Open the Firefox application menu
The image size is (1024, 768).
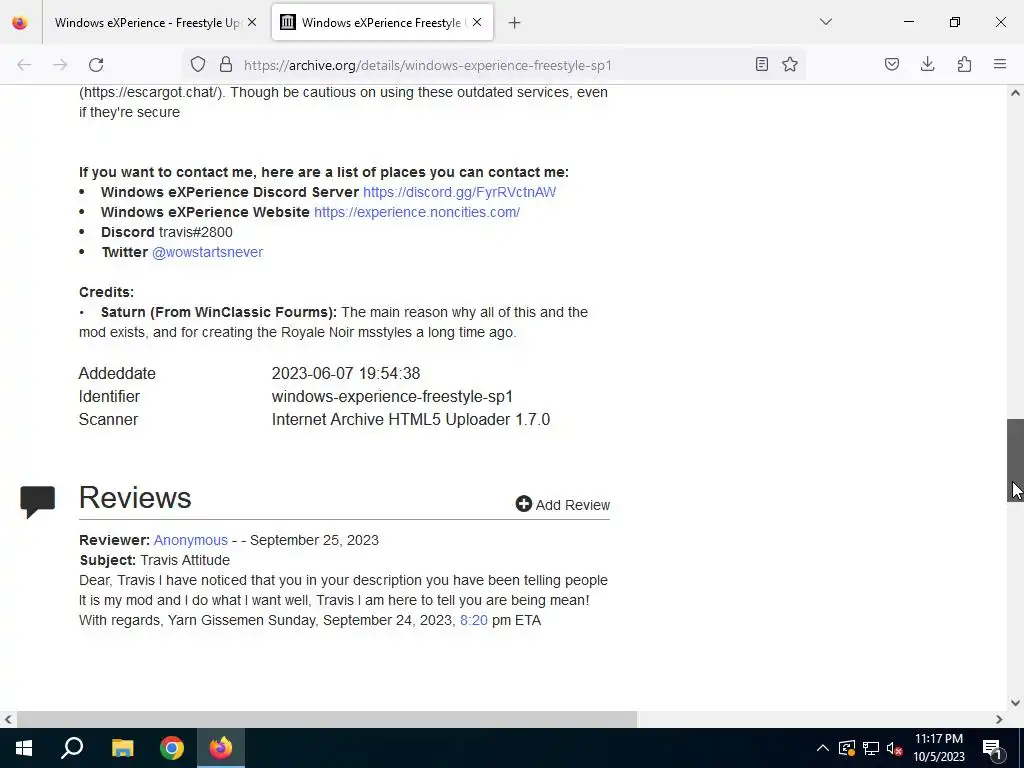tap(1000, 64)
